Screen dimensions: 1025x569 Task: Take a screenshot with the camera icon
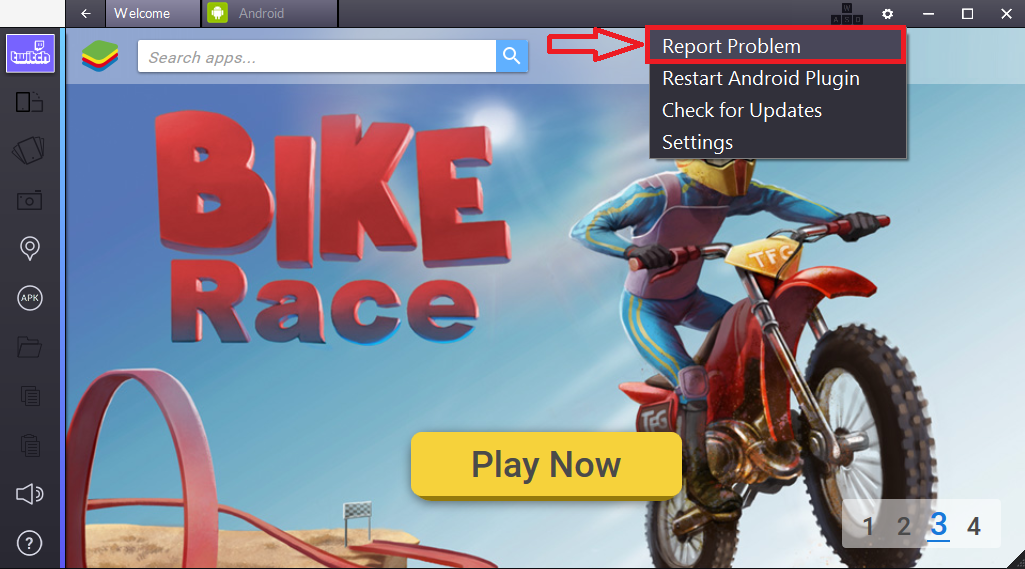[x=29, y=200]
